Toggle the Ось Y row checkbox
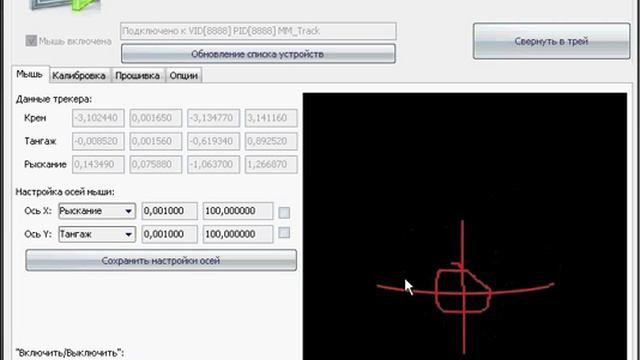Viewport: 640px width, 360px height. pyautogui.click(x=284, y=233)
